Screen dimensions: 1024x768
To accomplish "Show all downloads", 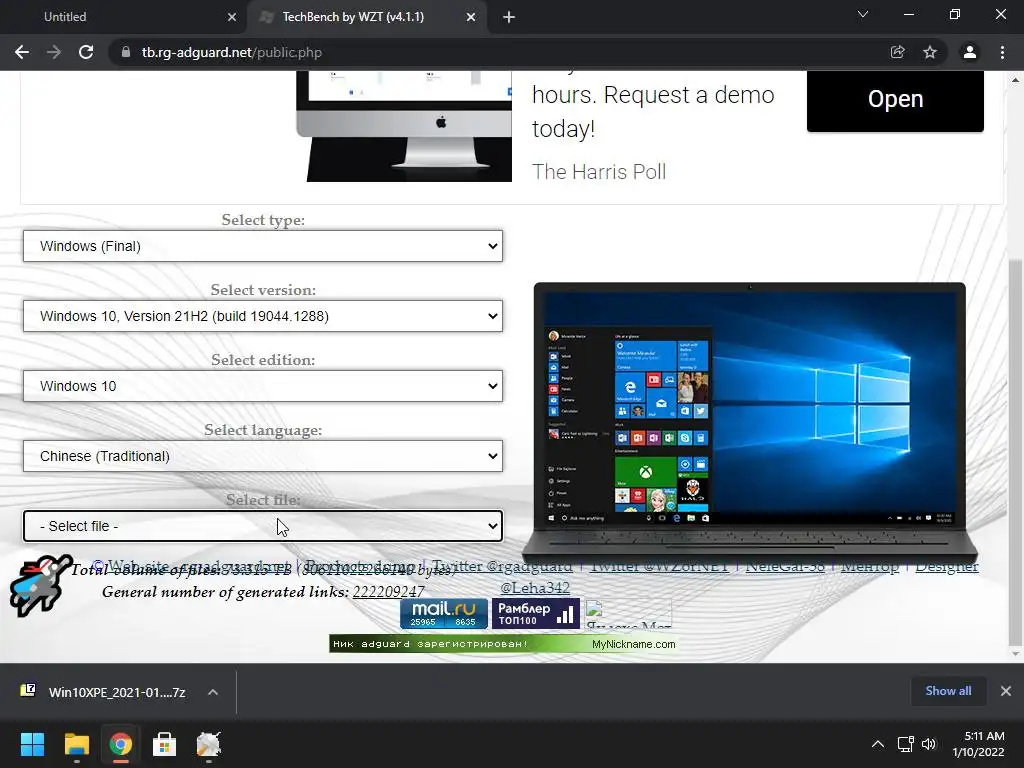I will tap(948, 691).
